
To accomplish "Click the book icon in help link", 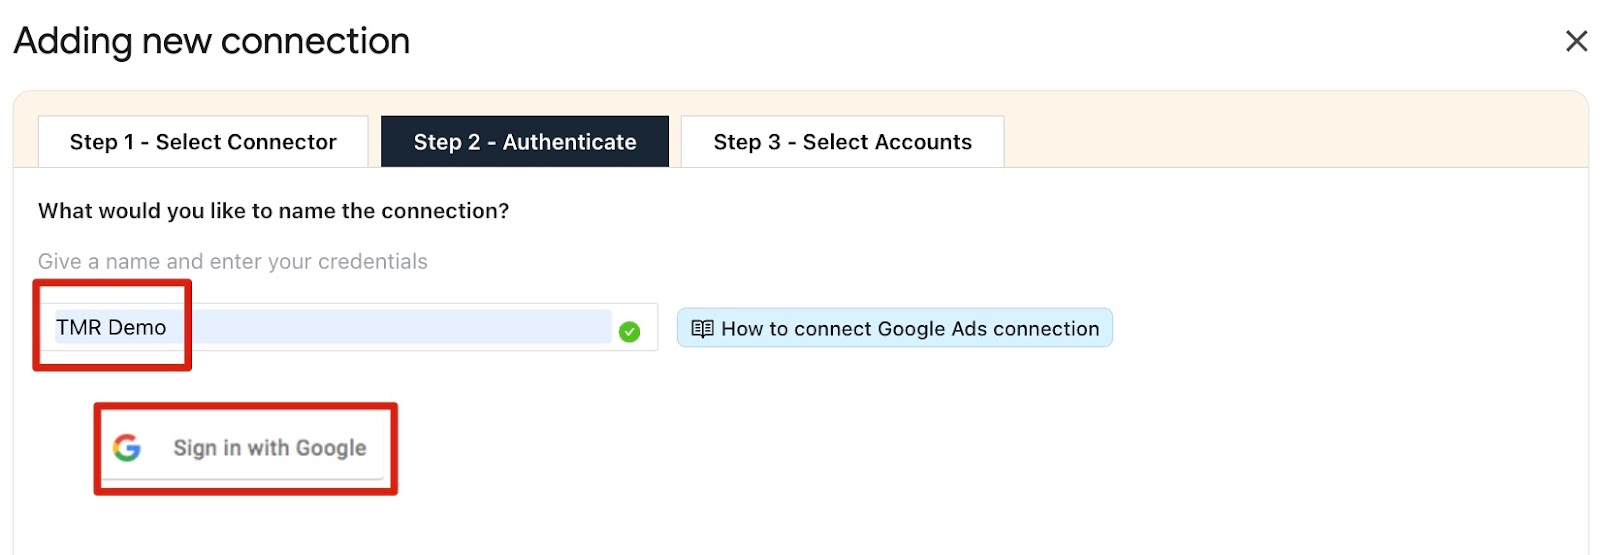I will pyautogui.click(x=702, y=329).
